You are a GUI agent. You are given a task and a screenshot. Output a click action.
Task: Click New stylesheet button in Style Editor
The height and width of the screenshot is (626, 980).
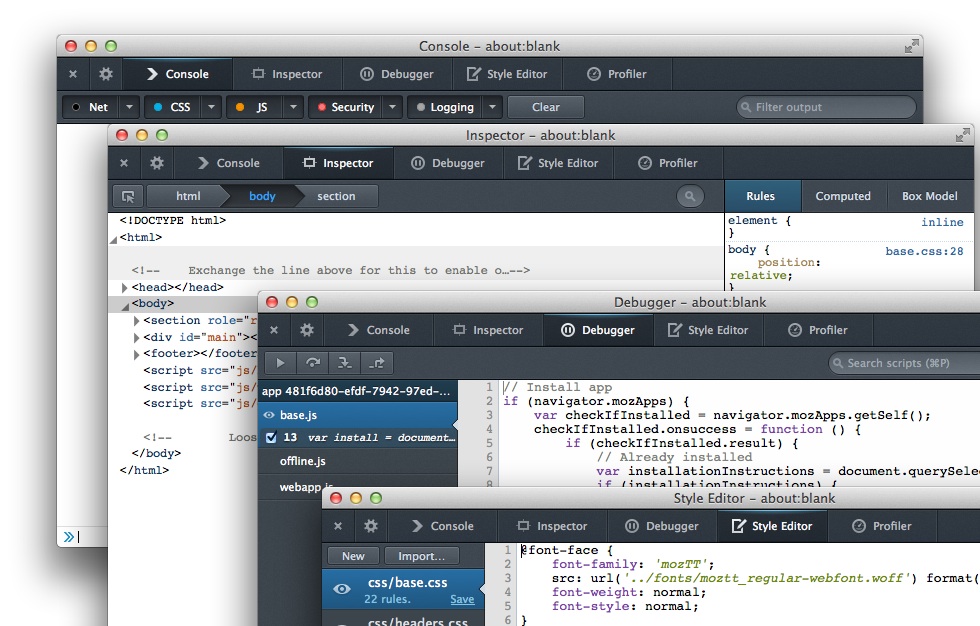tap(353, 556)
